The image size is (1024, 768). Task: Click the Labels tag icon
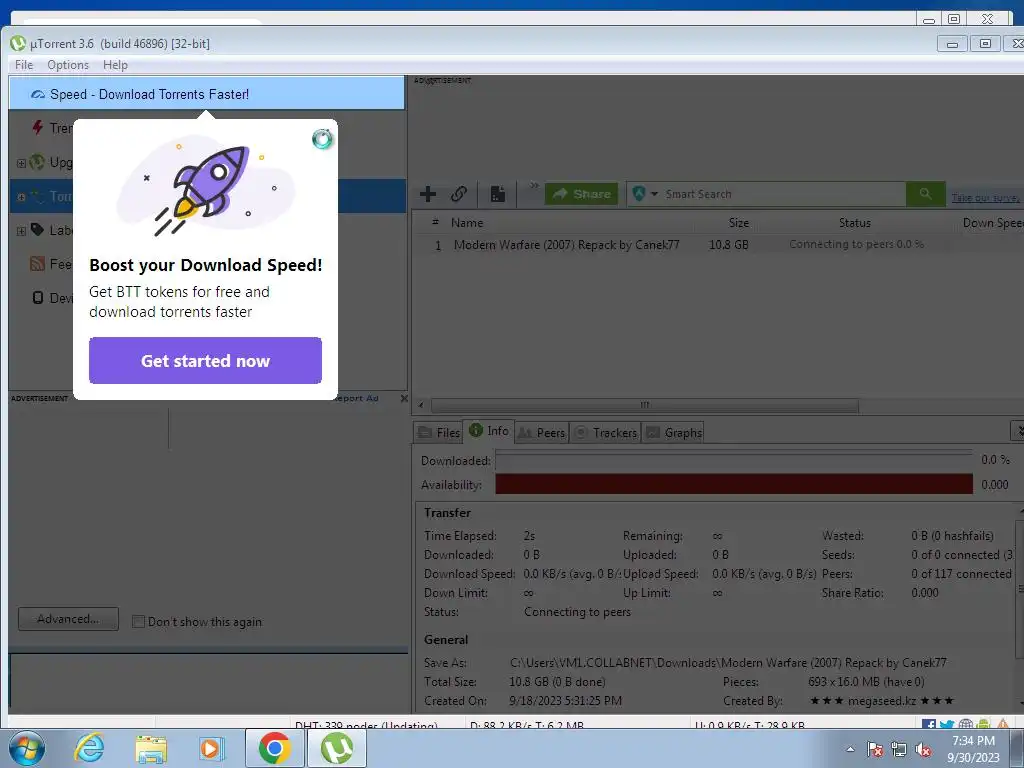(38, 229)
